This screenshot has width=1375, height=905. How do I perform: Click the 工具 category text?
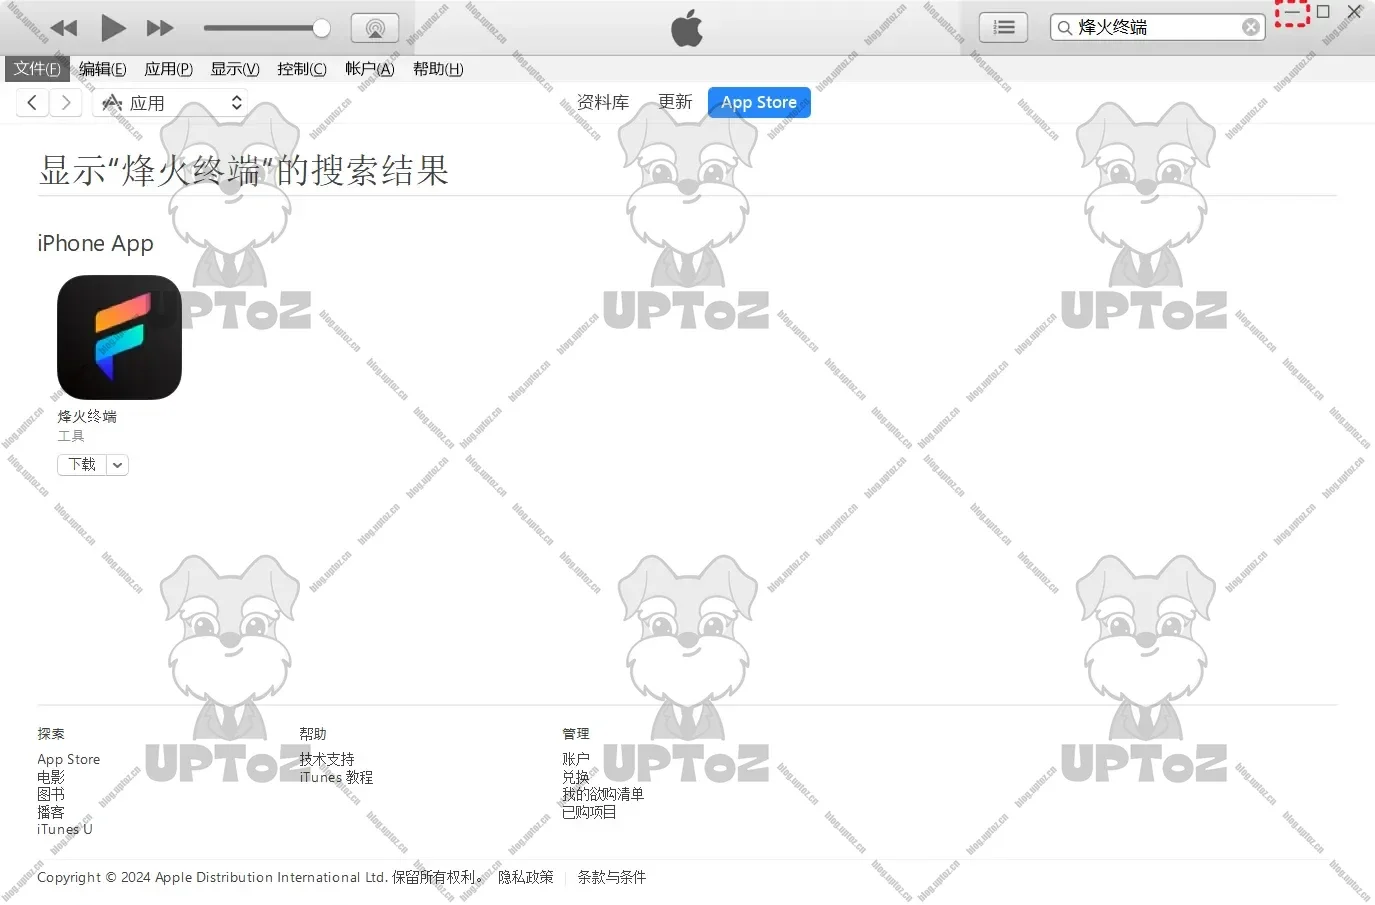[71, 436]
